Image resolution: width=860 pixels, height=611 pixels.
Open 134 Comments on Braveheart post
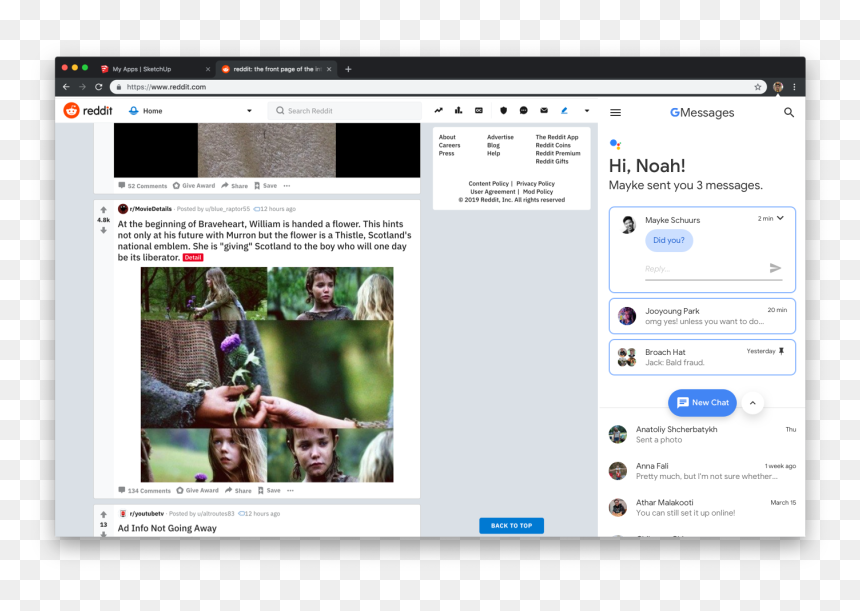click(145, 490)
